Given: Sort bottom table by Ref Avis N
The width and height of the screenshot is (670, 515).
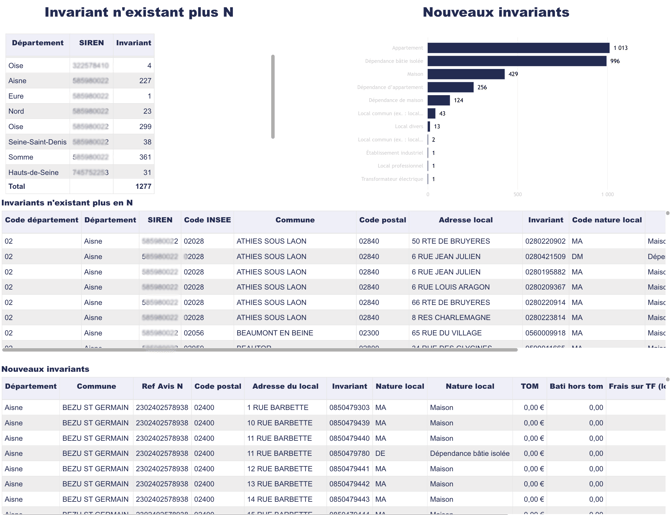Looking at the screenshot, I should [x=162, y=386].
